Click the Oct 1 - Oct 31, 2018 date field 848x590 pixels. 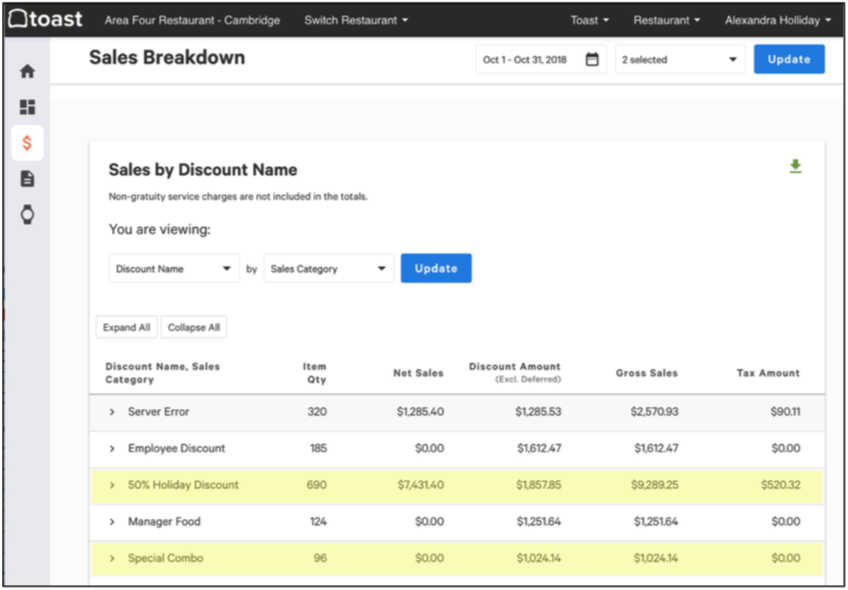click(x=525, y=60)
